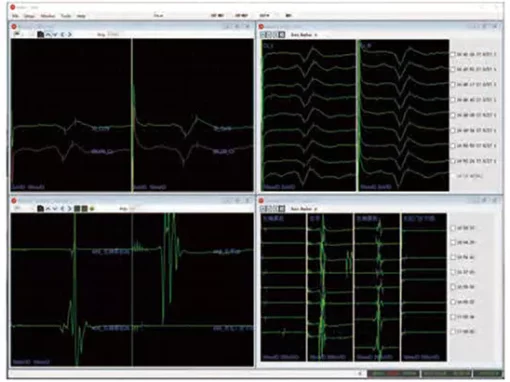510x382 pixels.
Task: Open the Window menu
Action: [x=48, y=16]
